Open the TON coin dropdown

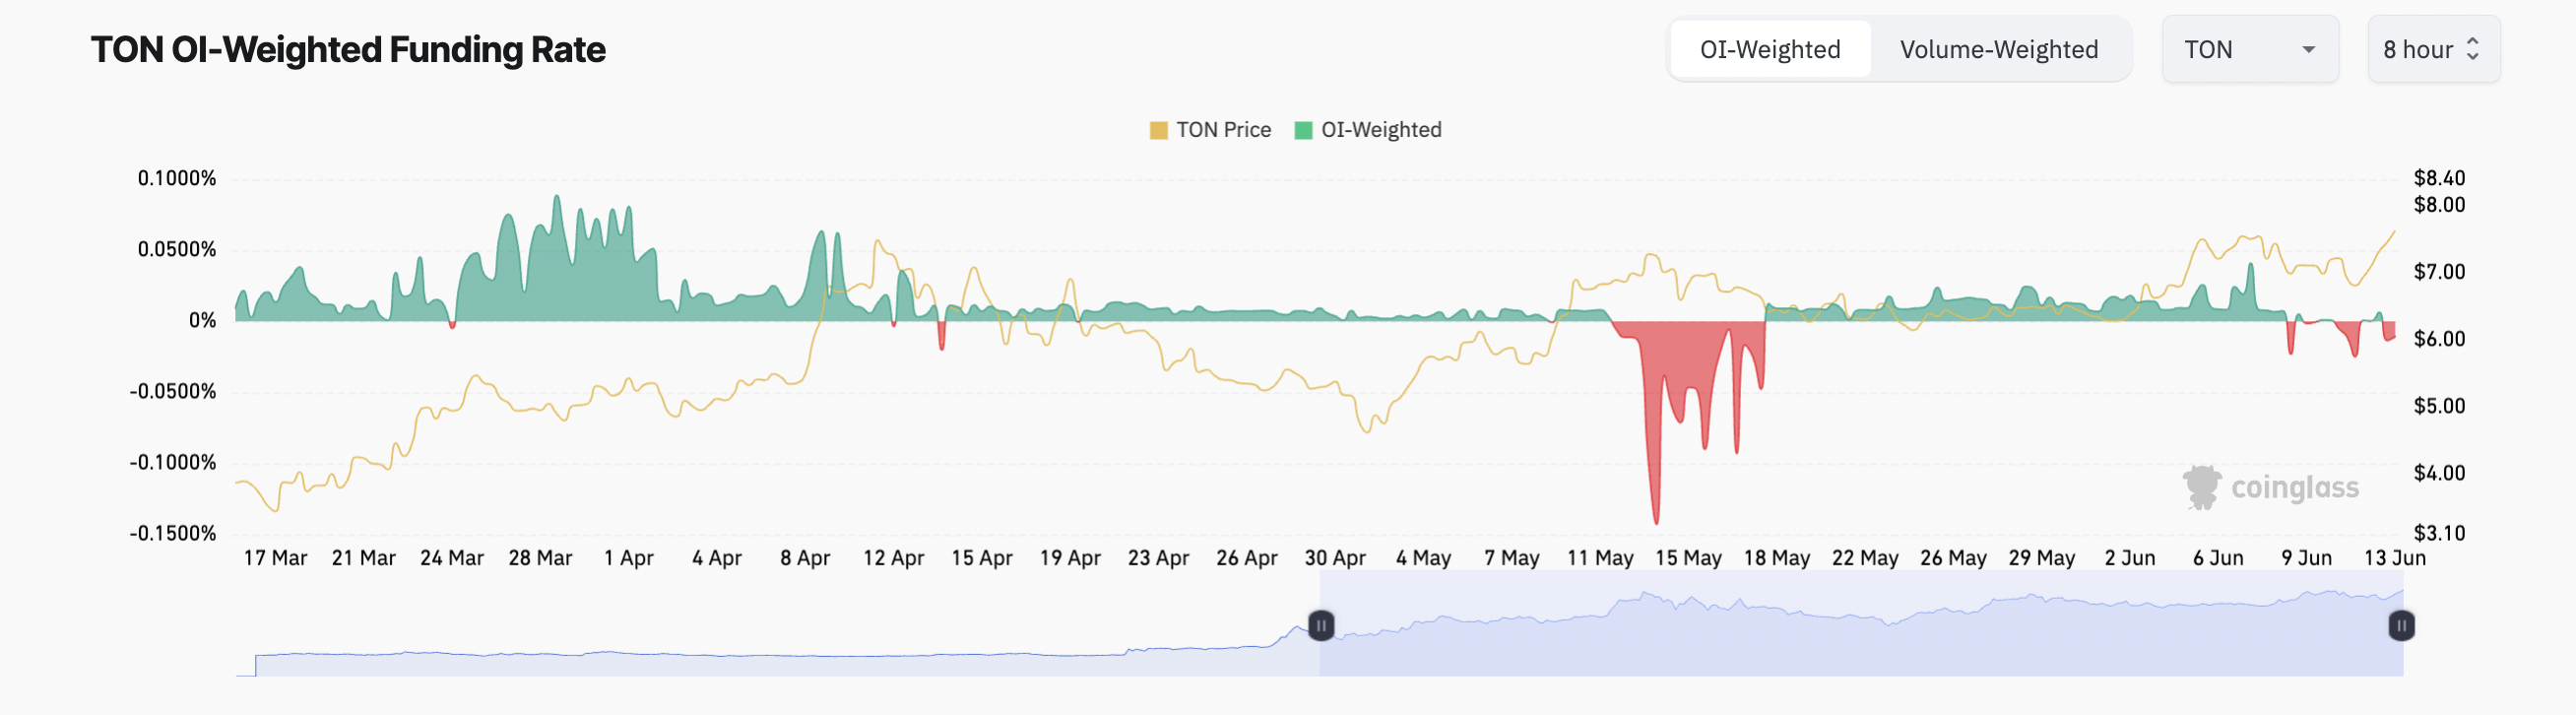click(2249, 49)
